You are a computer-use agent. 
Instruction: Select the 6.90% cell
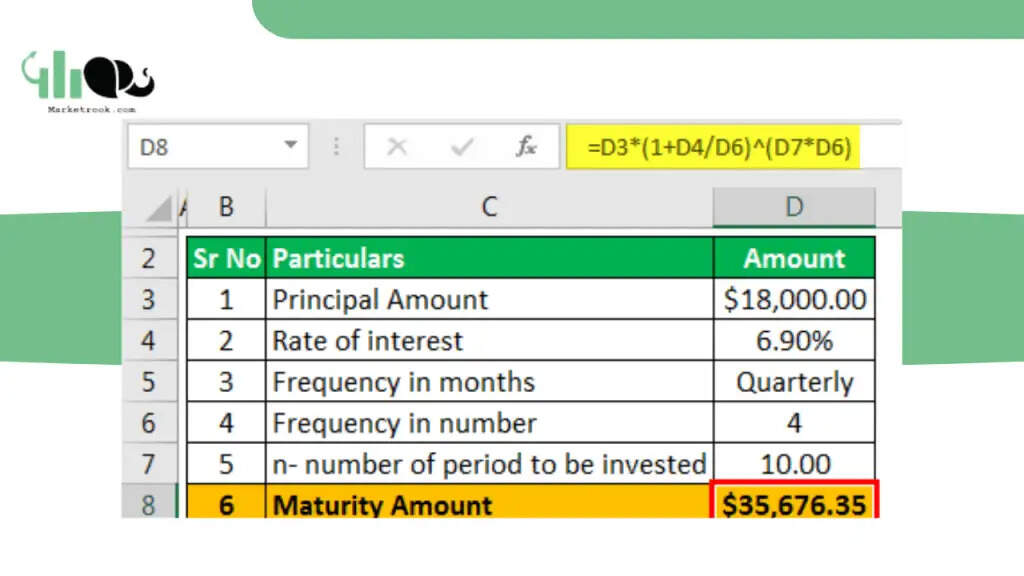pos(794,341)
